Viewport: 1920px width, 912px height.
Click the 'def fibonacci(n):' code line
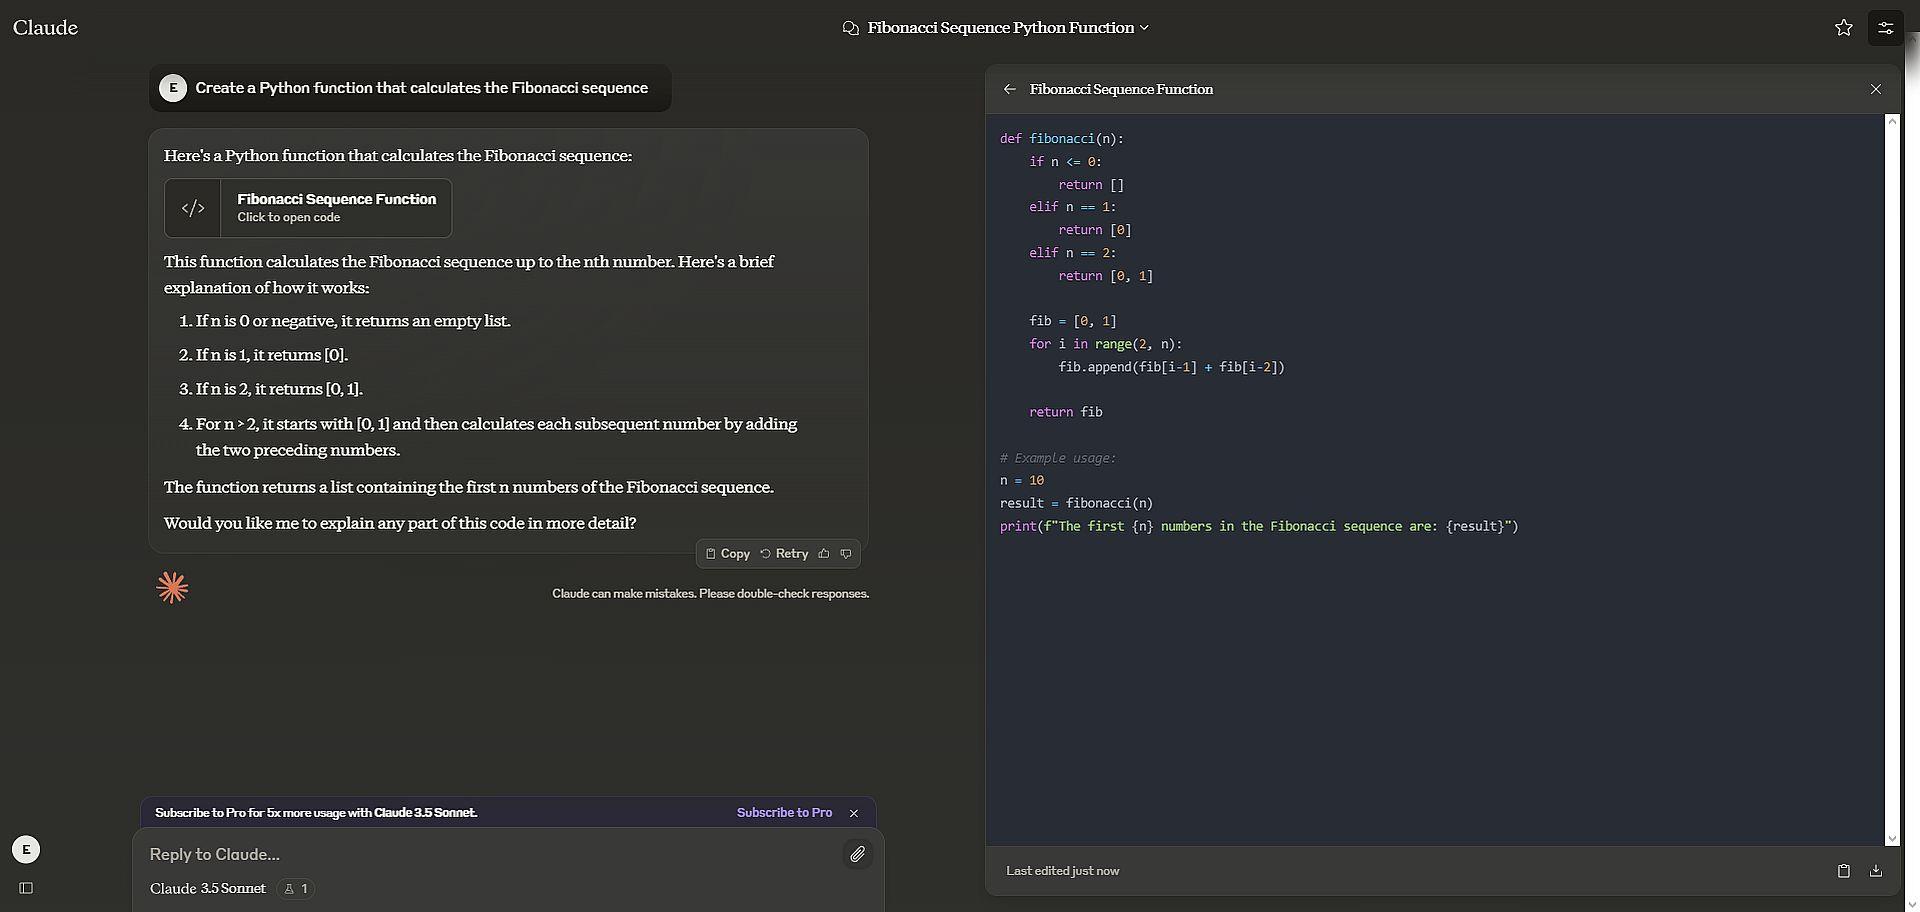1062,139
